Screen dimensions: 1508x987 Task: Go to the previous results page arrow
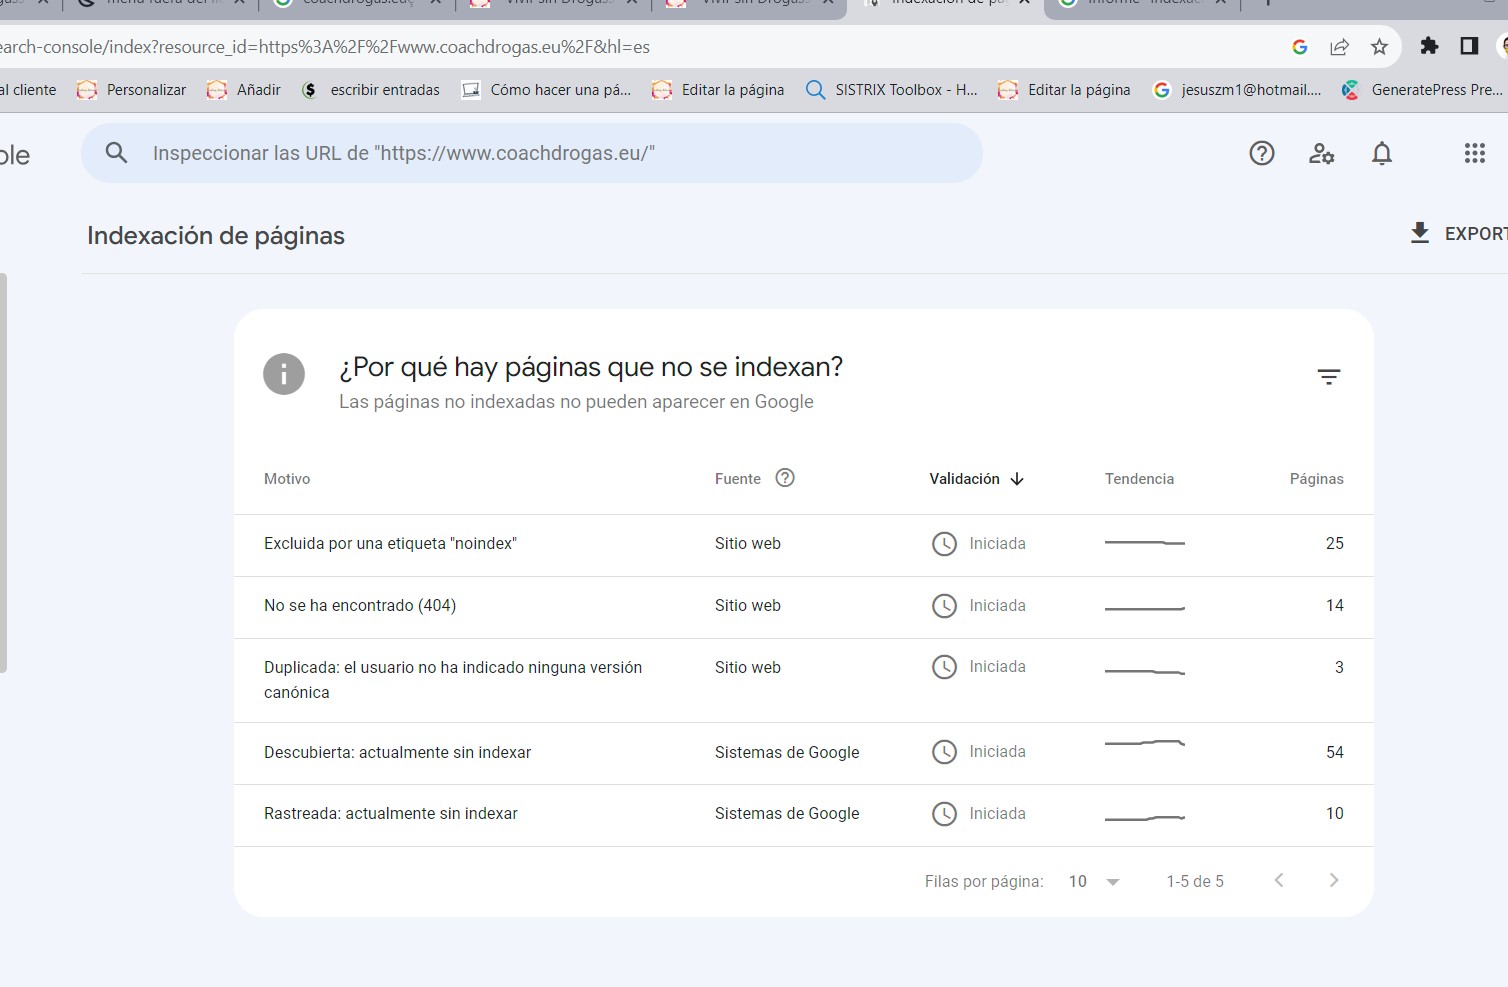(x=1279, y=880)
